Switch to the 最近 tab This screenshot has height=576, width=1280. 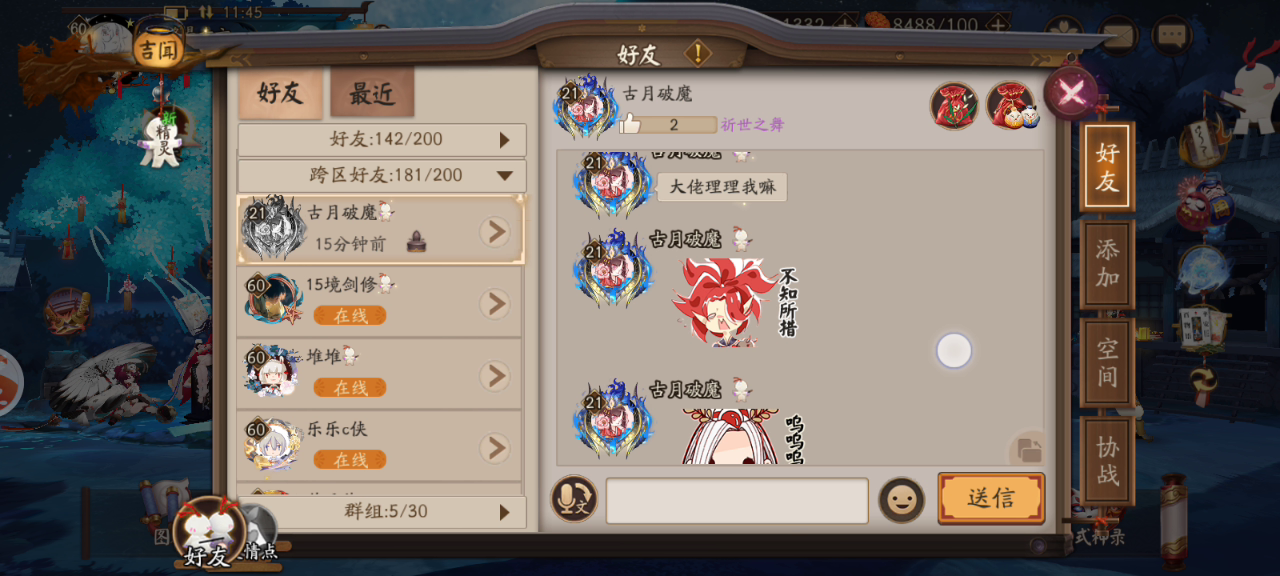click(x=372, y=94)
